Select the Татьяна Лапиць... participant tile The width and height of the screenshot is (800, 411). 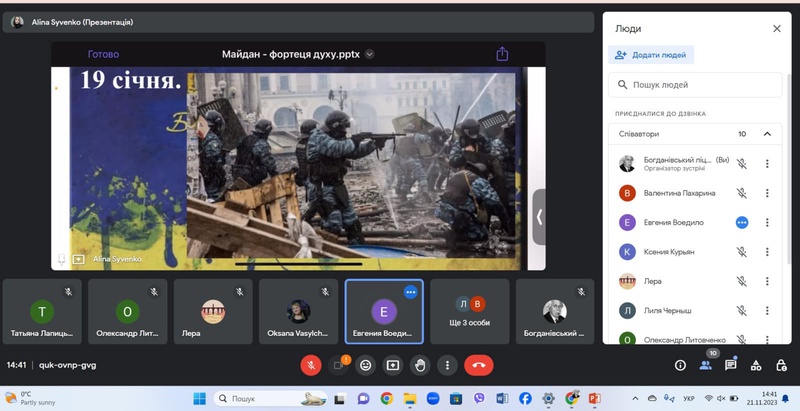[42, 312]
